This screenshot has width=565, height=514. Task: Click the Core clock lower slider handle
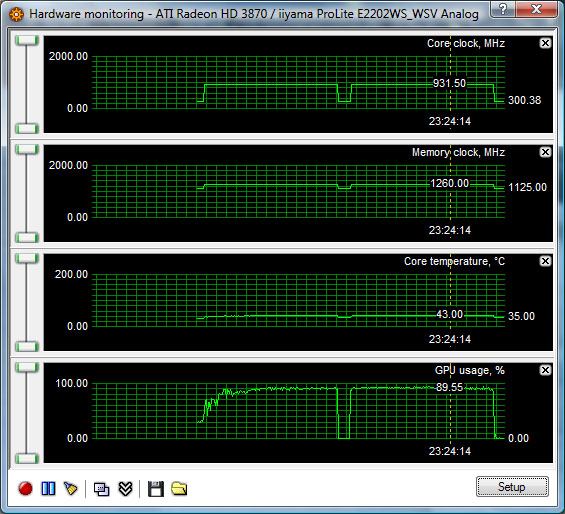tap(27, 128)
